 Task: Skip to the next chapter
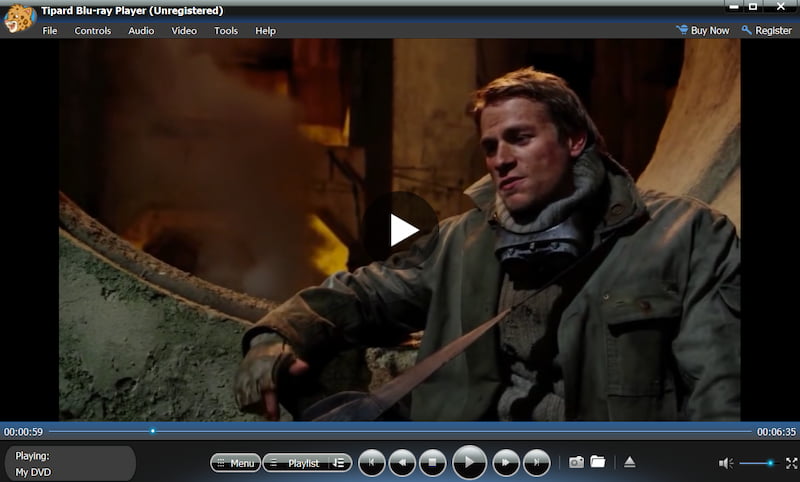coord(536,463)
